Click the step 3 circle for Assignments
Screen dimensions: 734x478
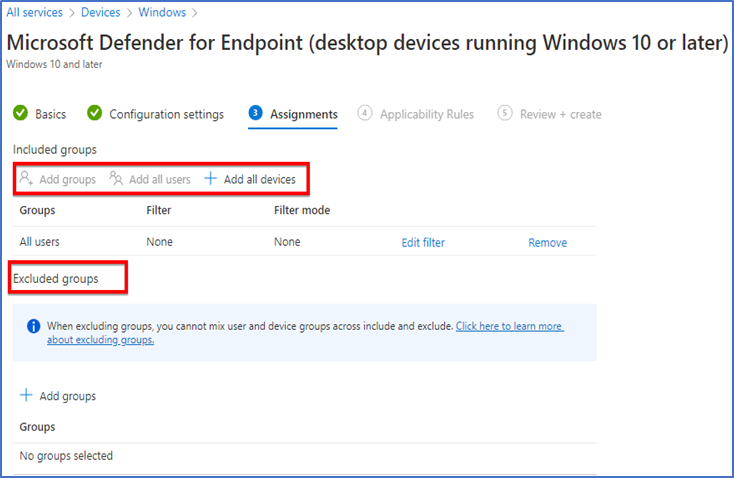pos(255,113)
